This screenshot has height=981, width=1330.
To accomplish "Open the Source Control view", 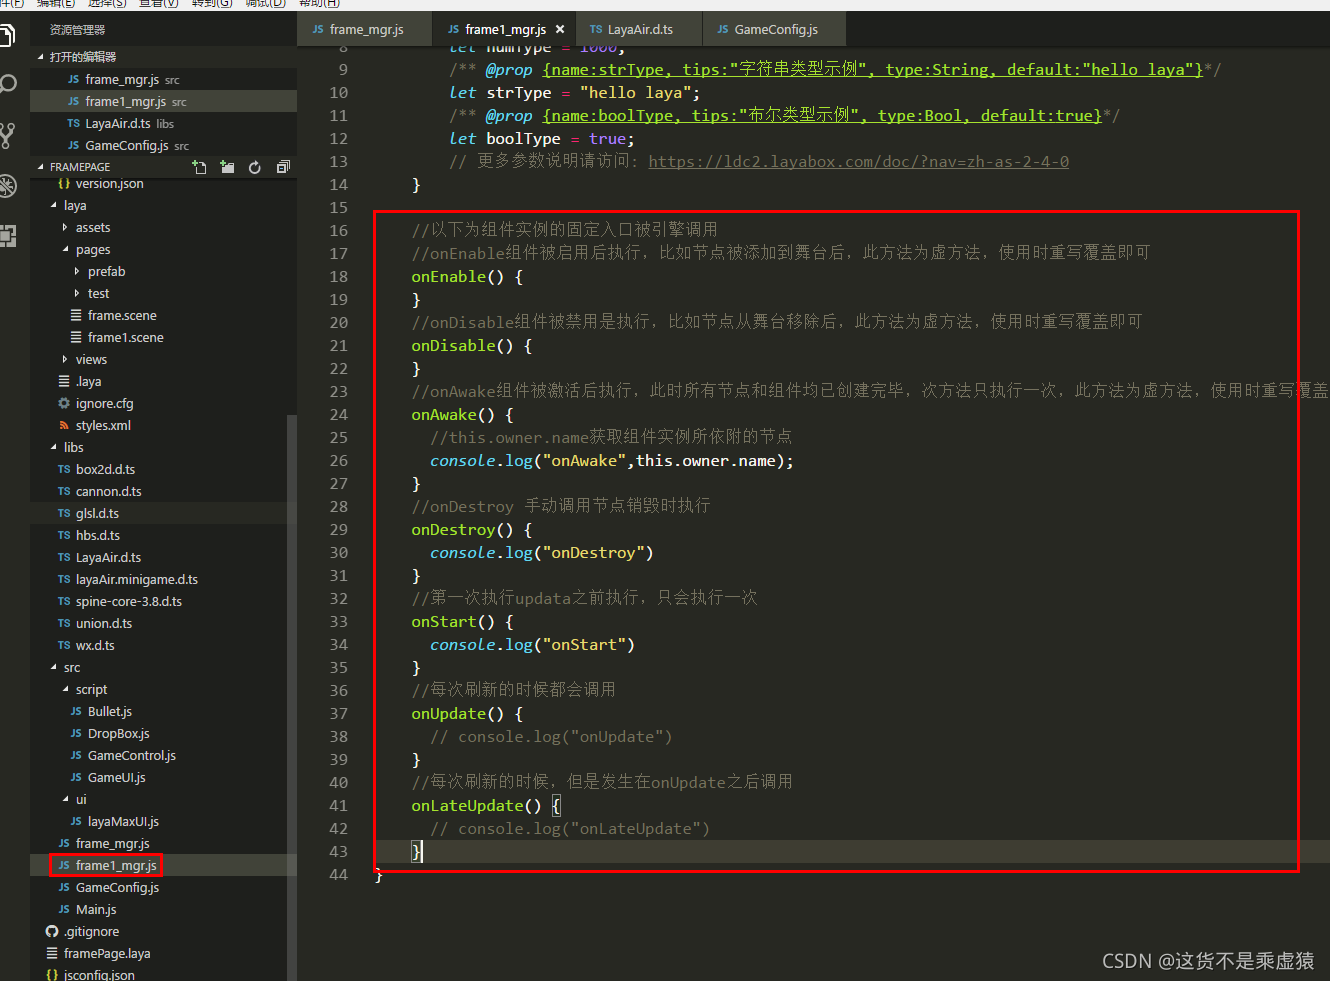I will (8, 135).
